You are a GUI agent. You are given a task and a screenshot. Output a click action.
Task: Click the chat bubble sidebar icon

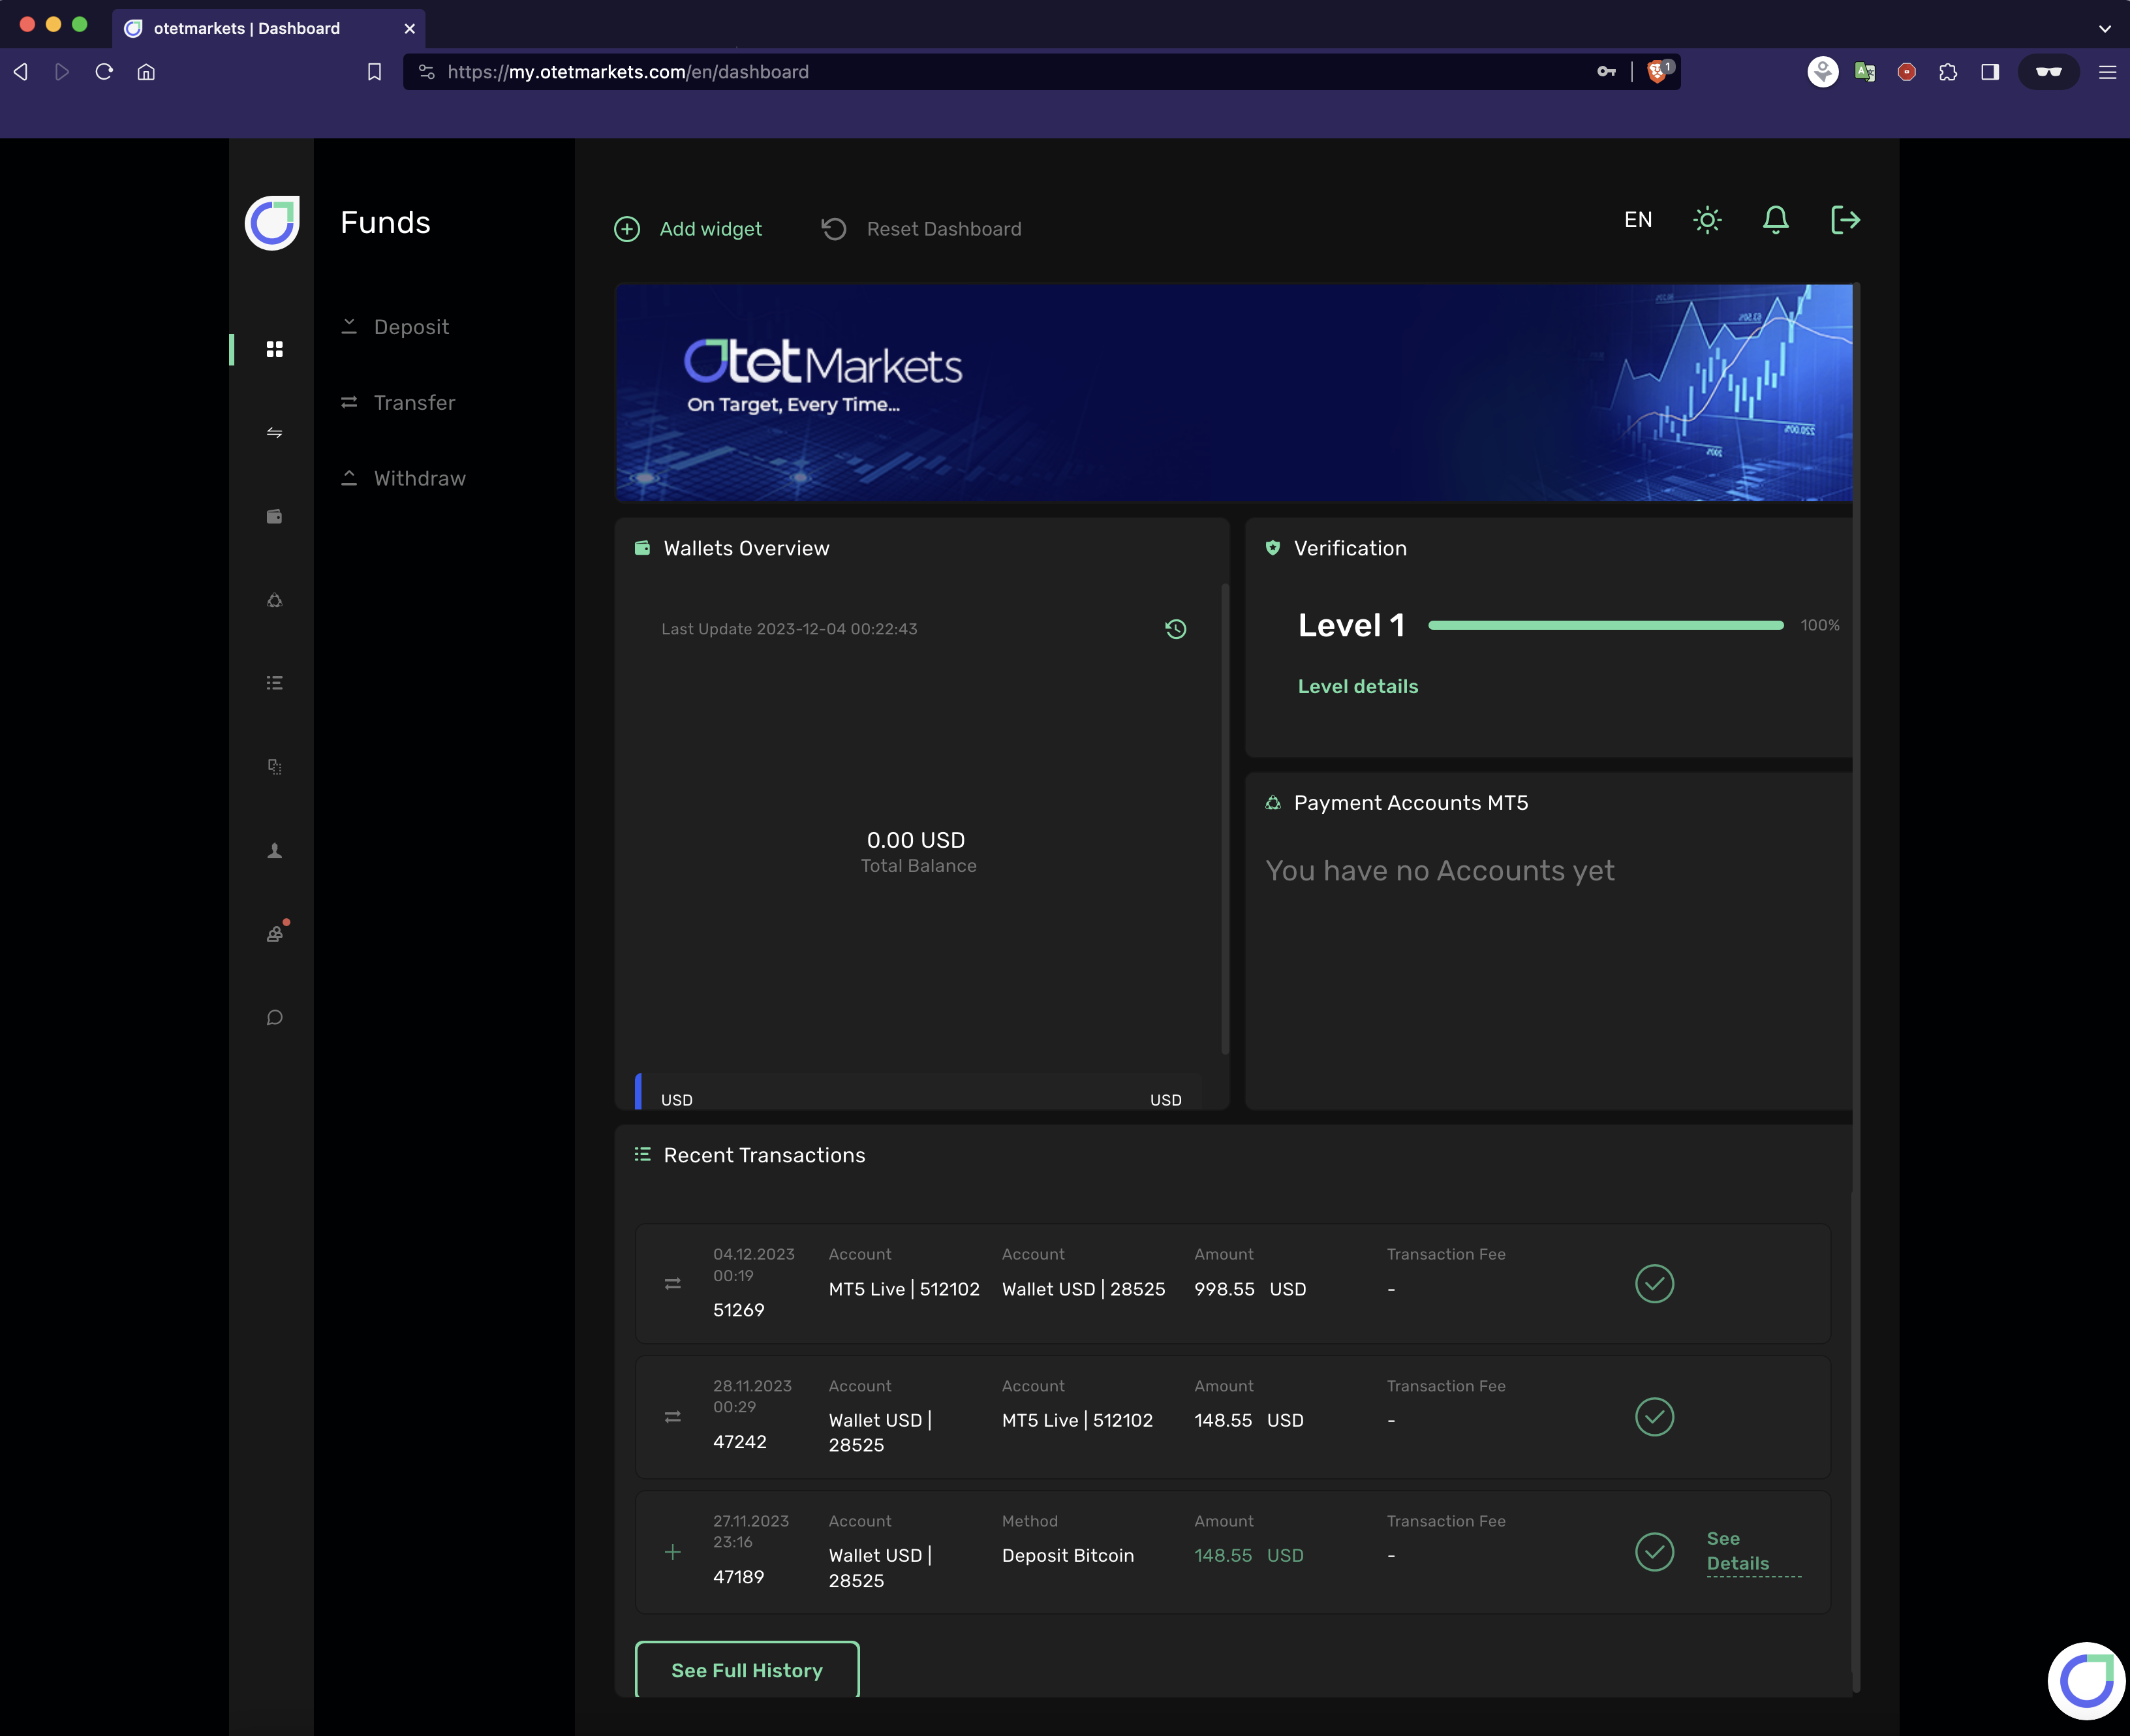(x=274, y=1018)
